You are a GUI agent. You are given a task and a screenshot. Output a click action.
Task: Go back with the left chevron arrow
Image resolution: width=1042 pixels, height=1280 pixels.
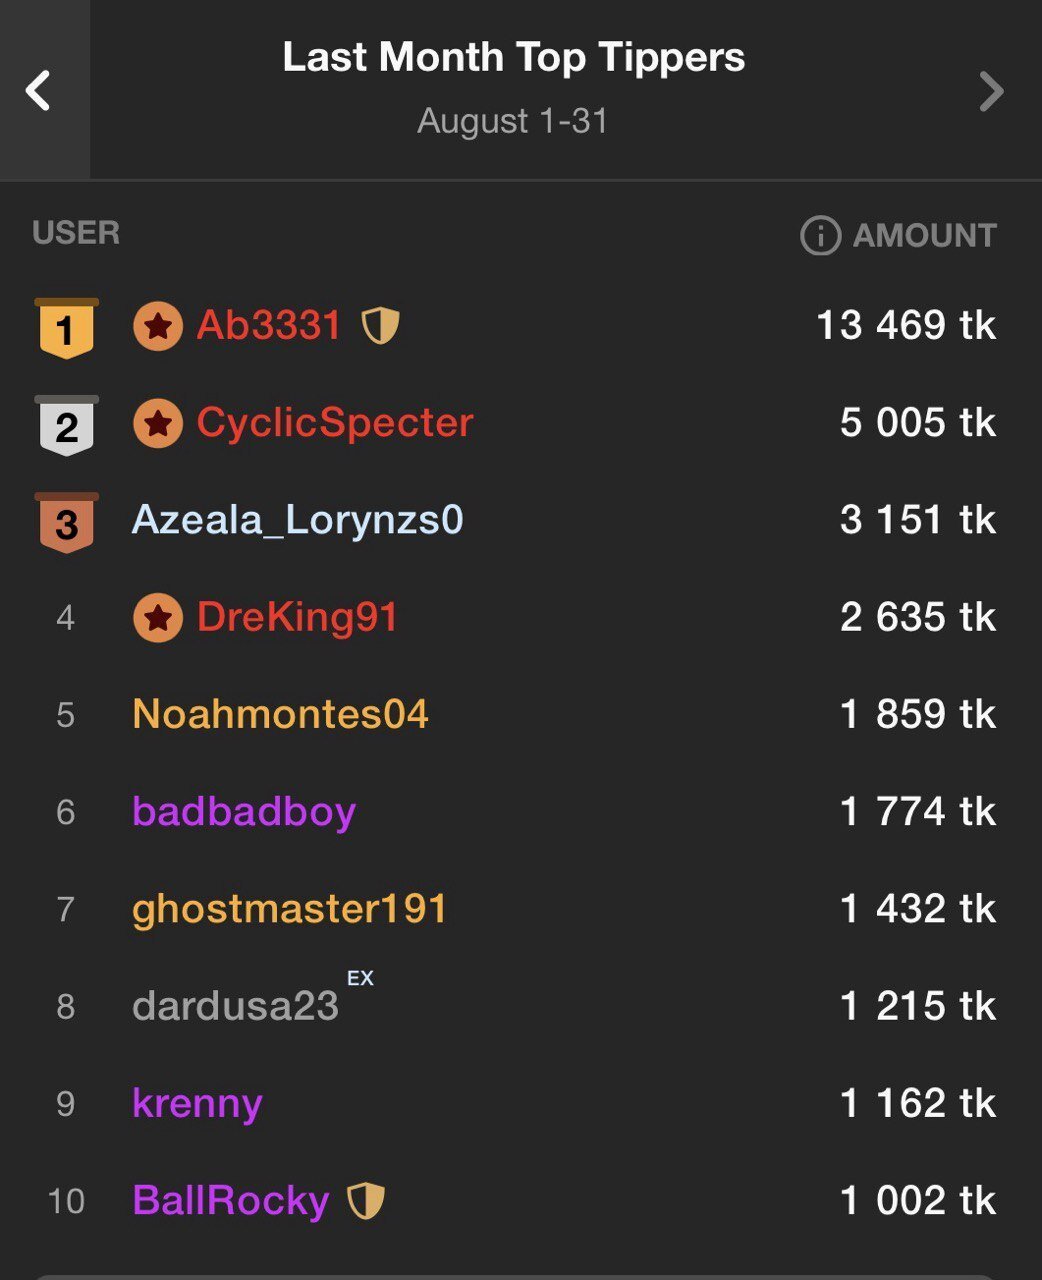point(39,91)
